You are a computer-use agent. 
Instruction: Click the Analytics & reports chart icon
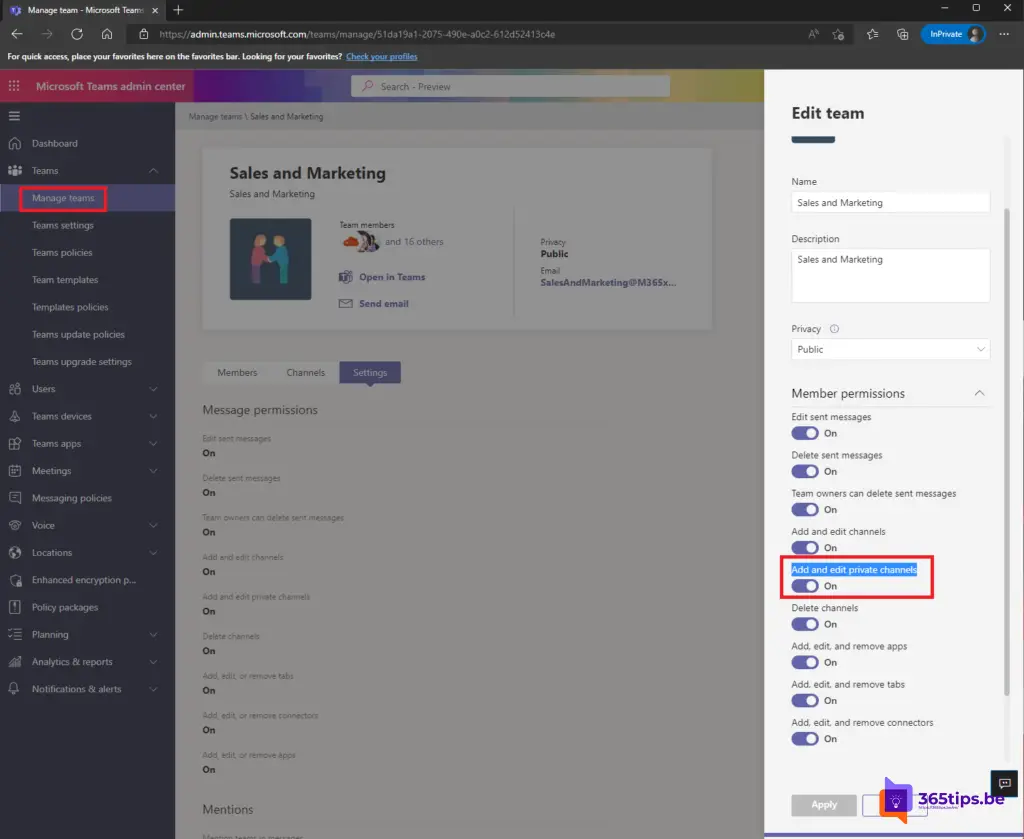click(15, 661)
